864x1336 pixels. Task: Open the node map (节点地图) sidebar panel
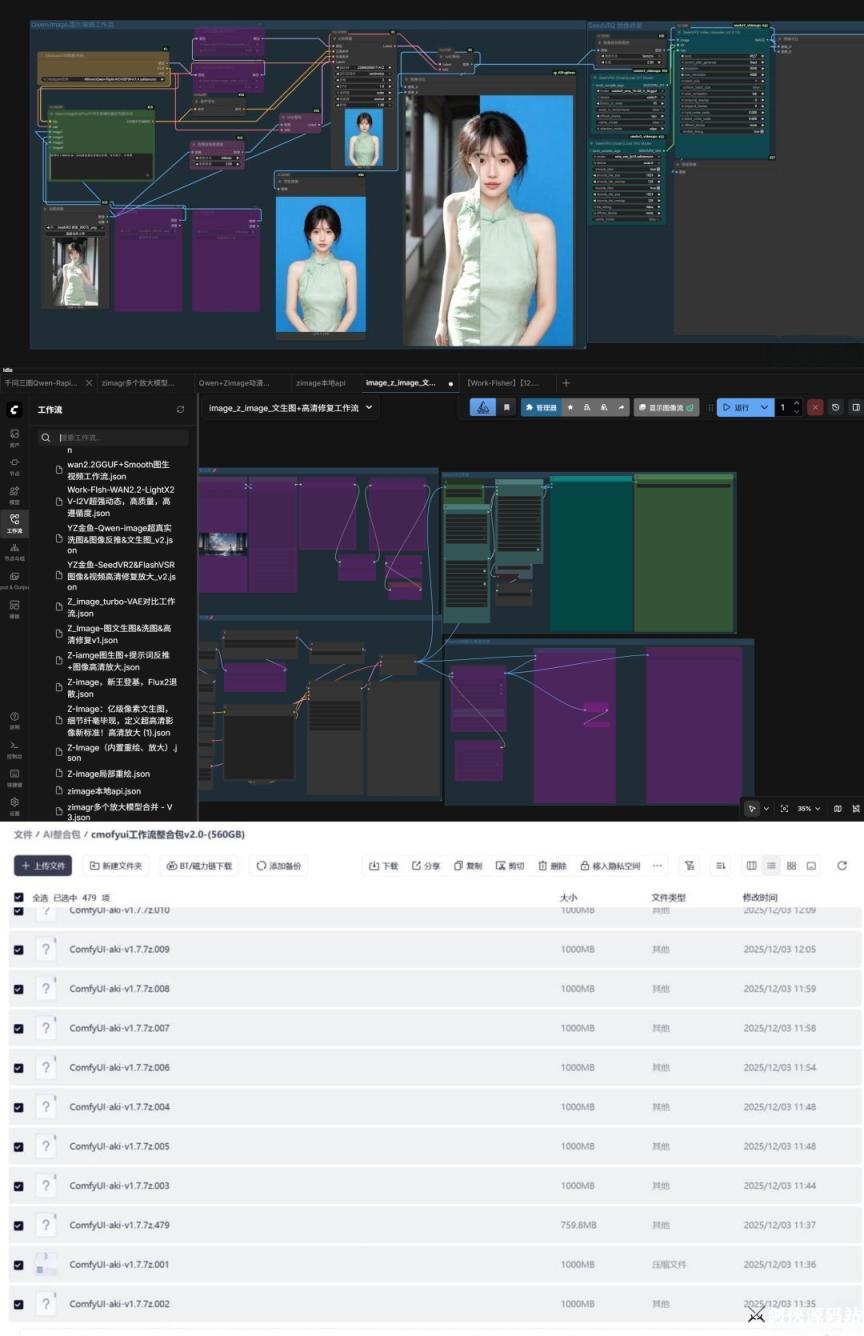[14, 551]
